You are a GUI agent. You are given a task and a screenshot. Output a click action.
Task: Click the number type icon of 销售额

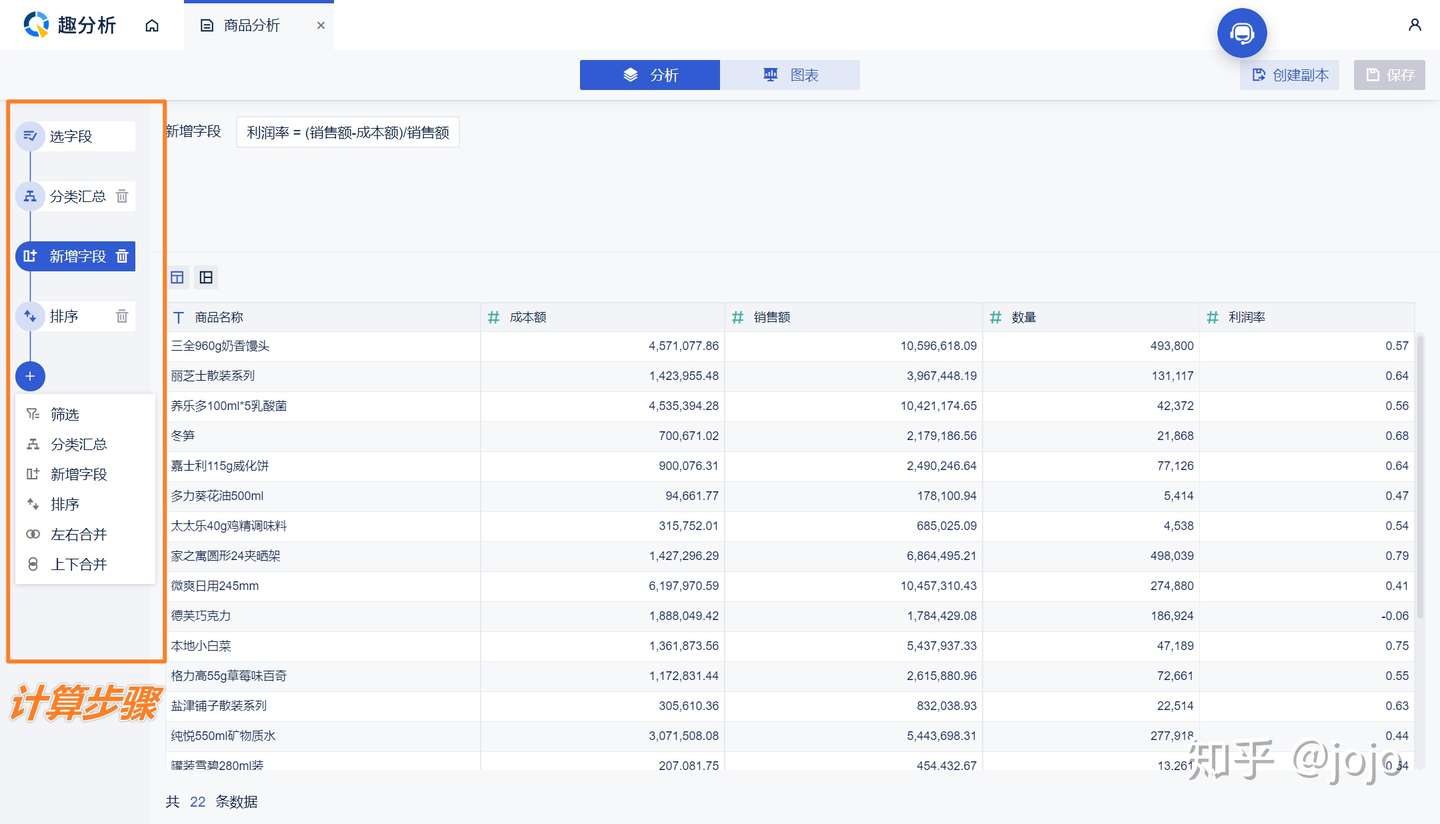pyautogui.click(x=738, y=317)
